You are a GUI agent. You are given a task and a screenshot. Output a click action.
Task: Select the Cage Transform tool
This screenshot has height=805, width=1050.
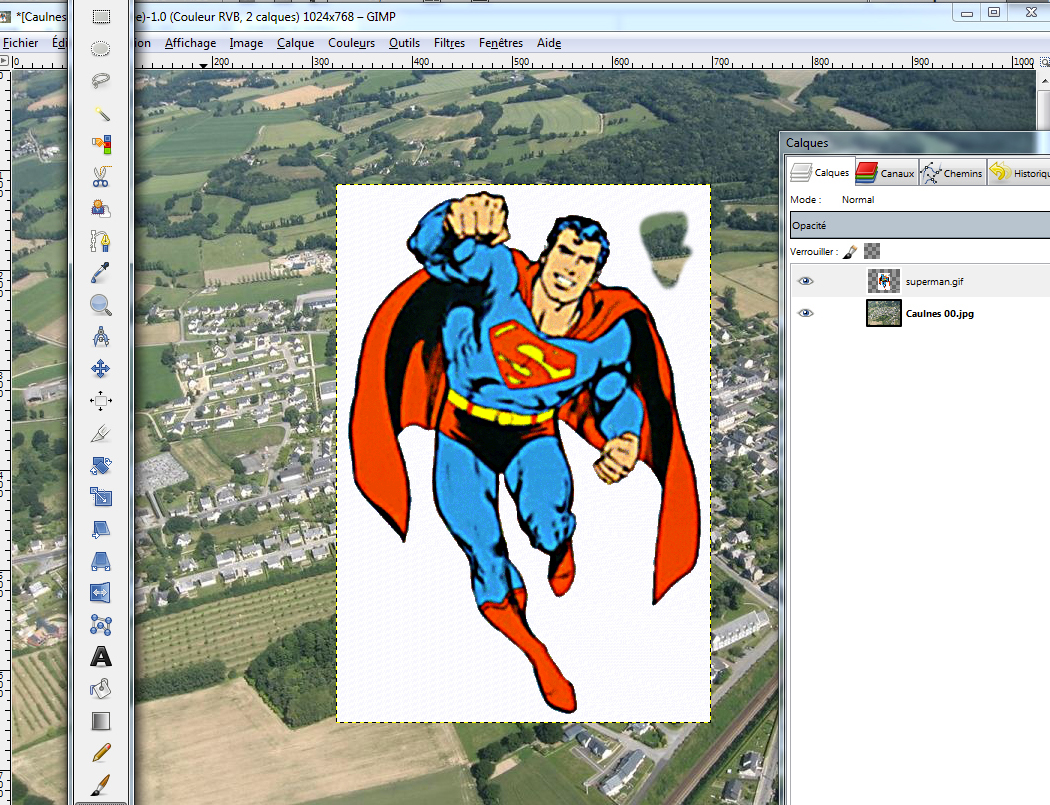point(101,625)
